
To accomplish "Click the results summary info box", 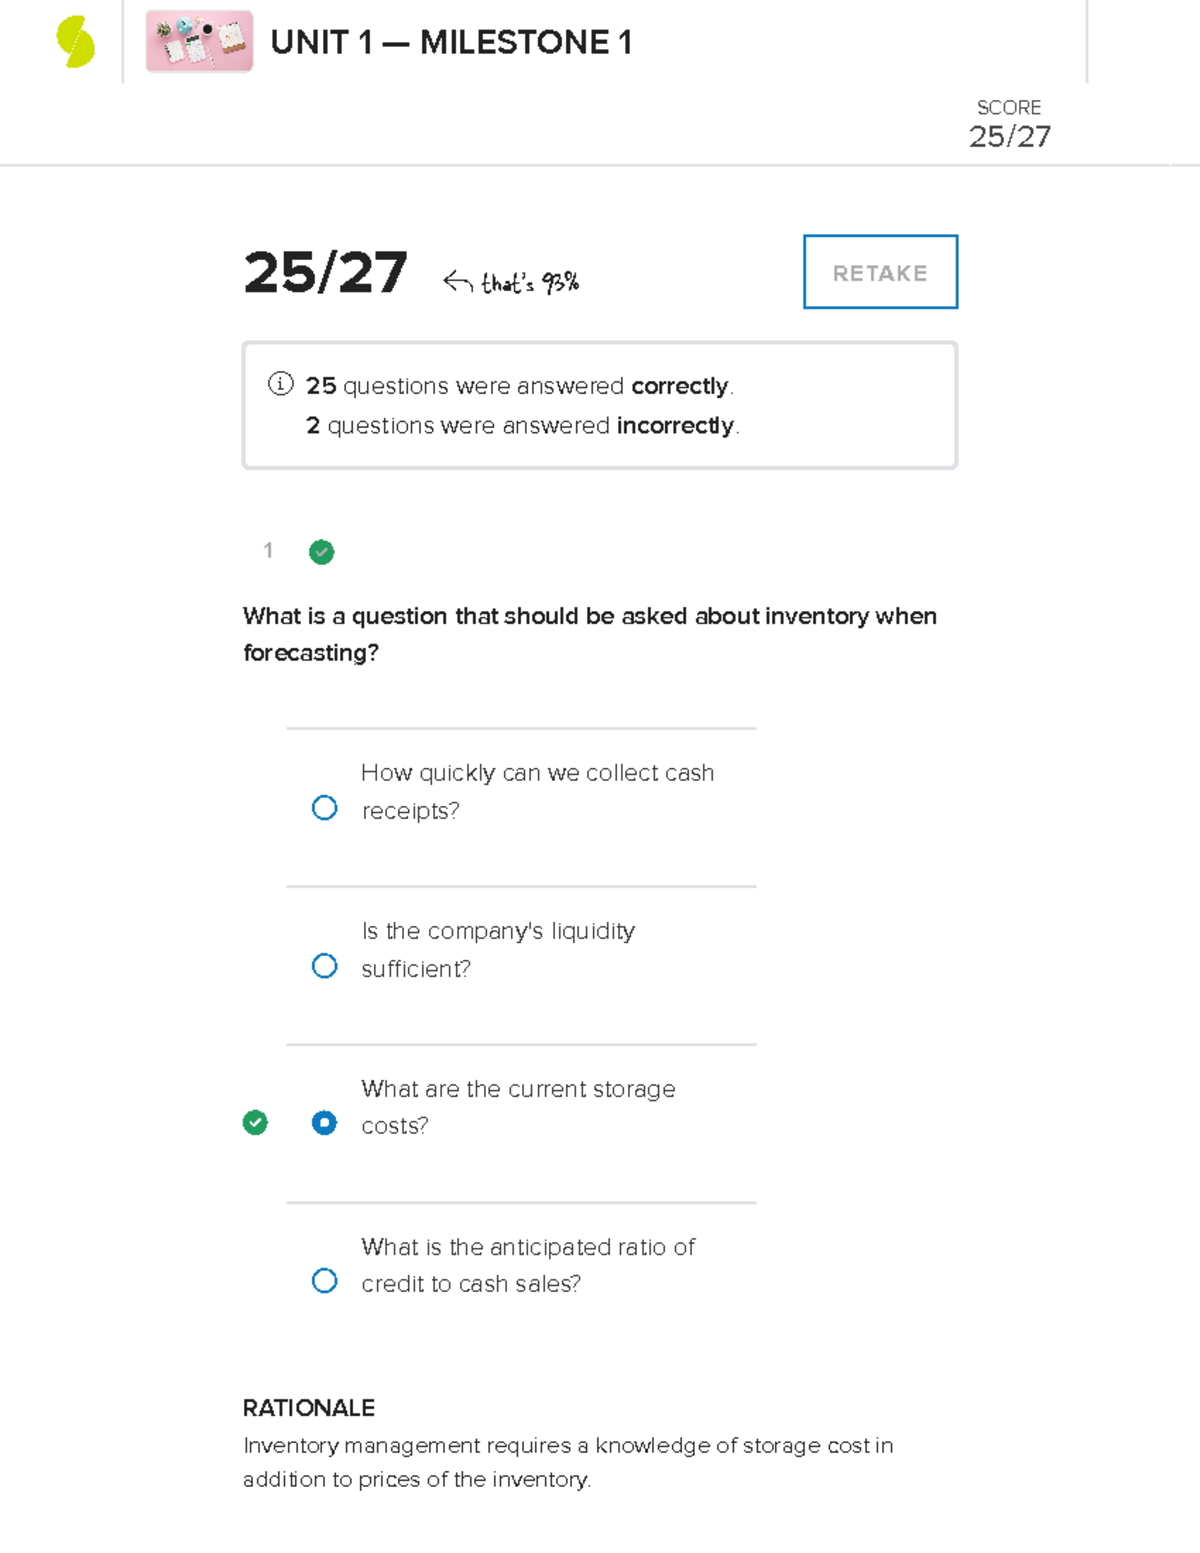I will pos(599,404).
